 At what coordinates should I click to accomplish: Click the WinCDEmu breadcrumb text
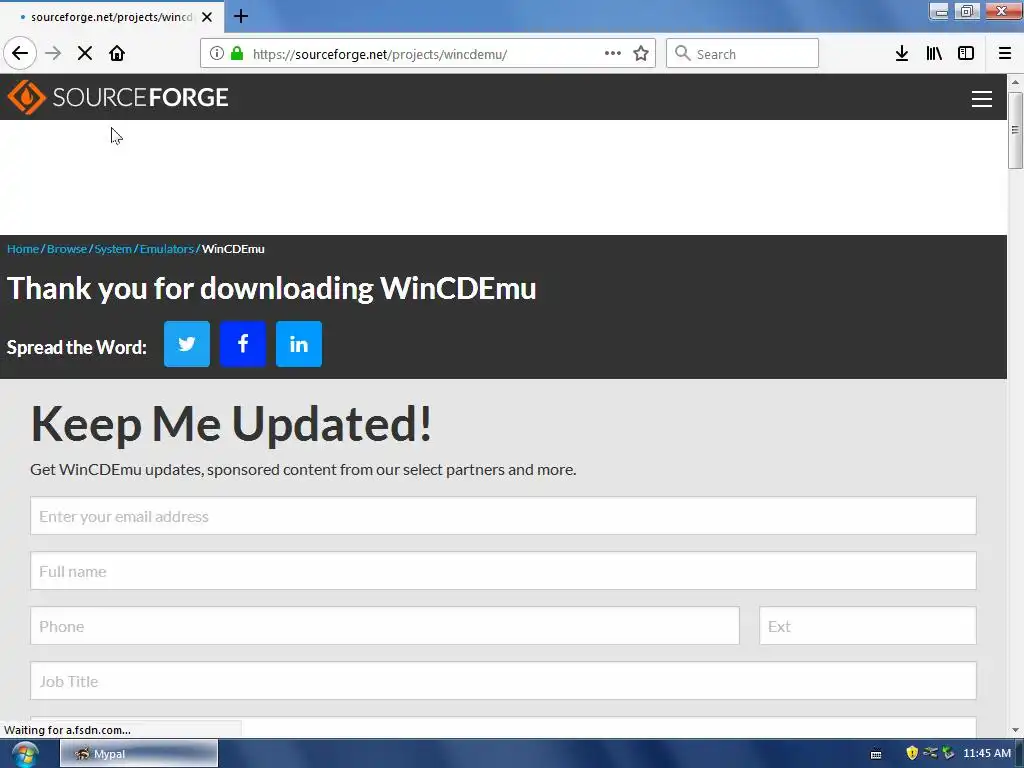tap(233, 249)
